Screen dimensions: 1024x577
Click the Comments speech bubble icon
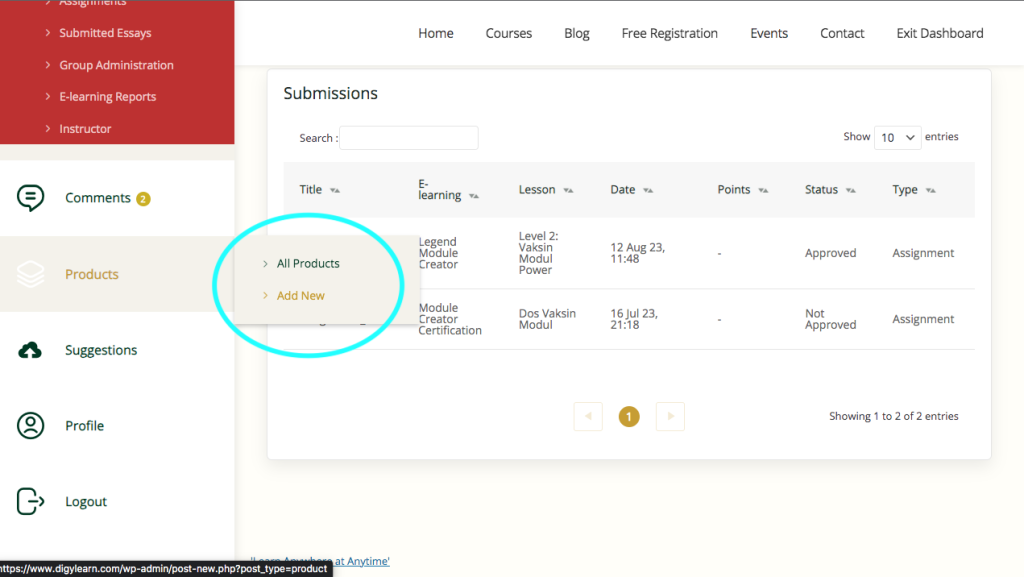(31, 198)
